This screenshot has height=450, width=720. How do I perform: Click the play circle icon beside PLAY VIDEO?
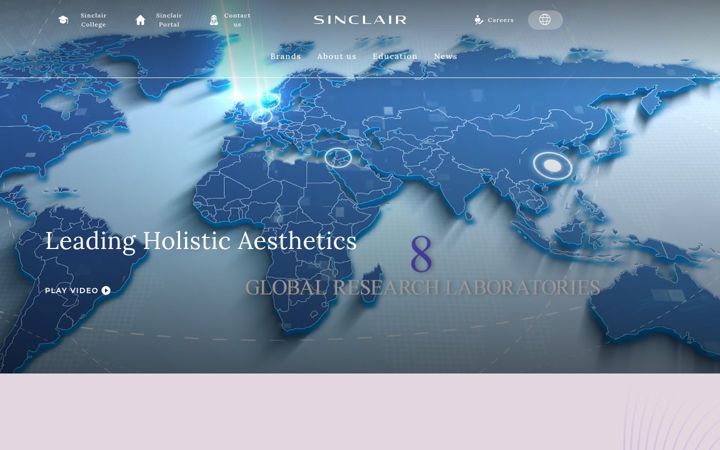[x=106, y=290]
